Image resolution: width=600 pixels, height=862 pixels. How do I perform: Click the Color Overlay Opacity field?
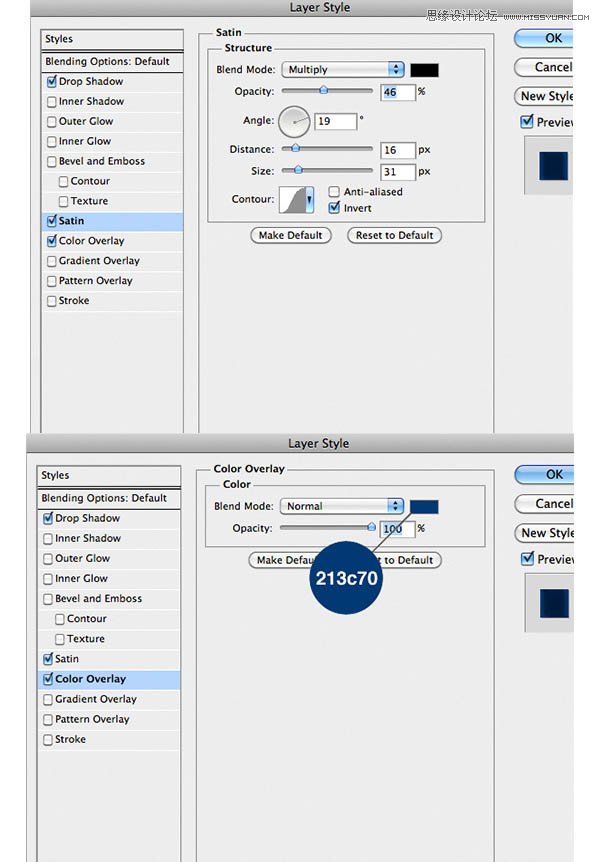397,529
